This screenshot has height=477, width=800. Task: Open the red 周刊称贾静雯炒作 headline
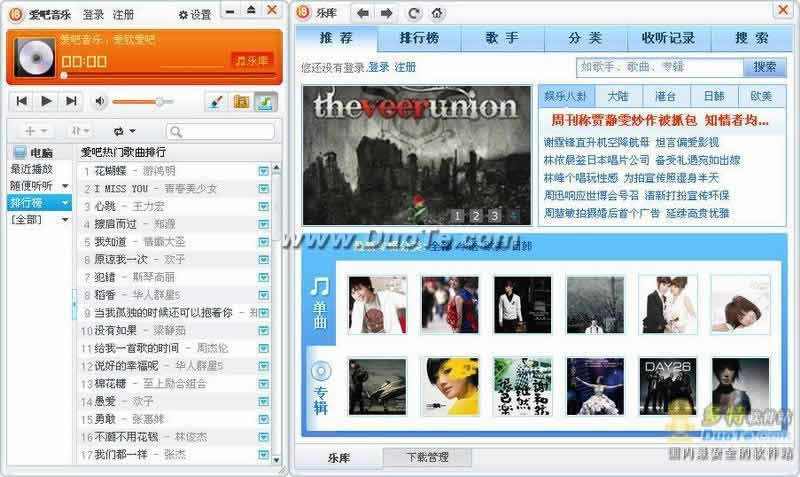pos(660,120)
